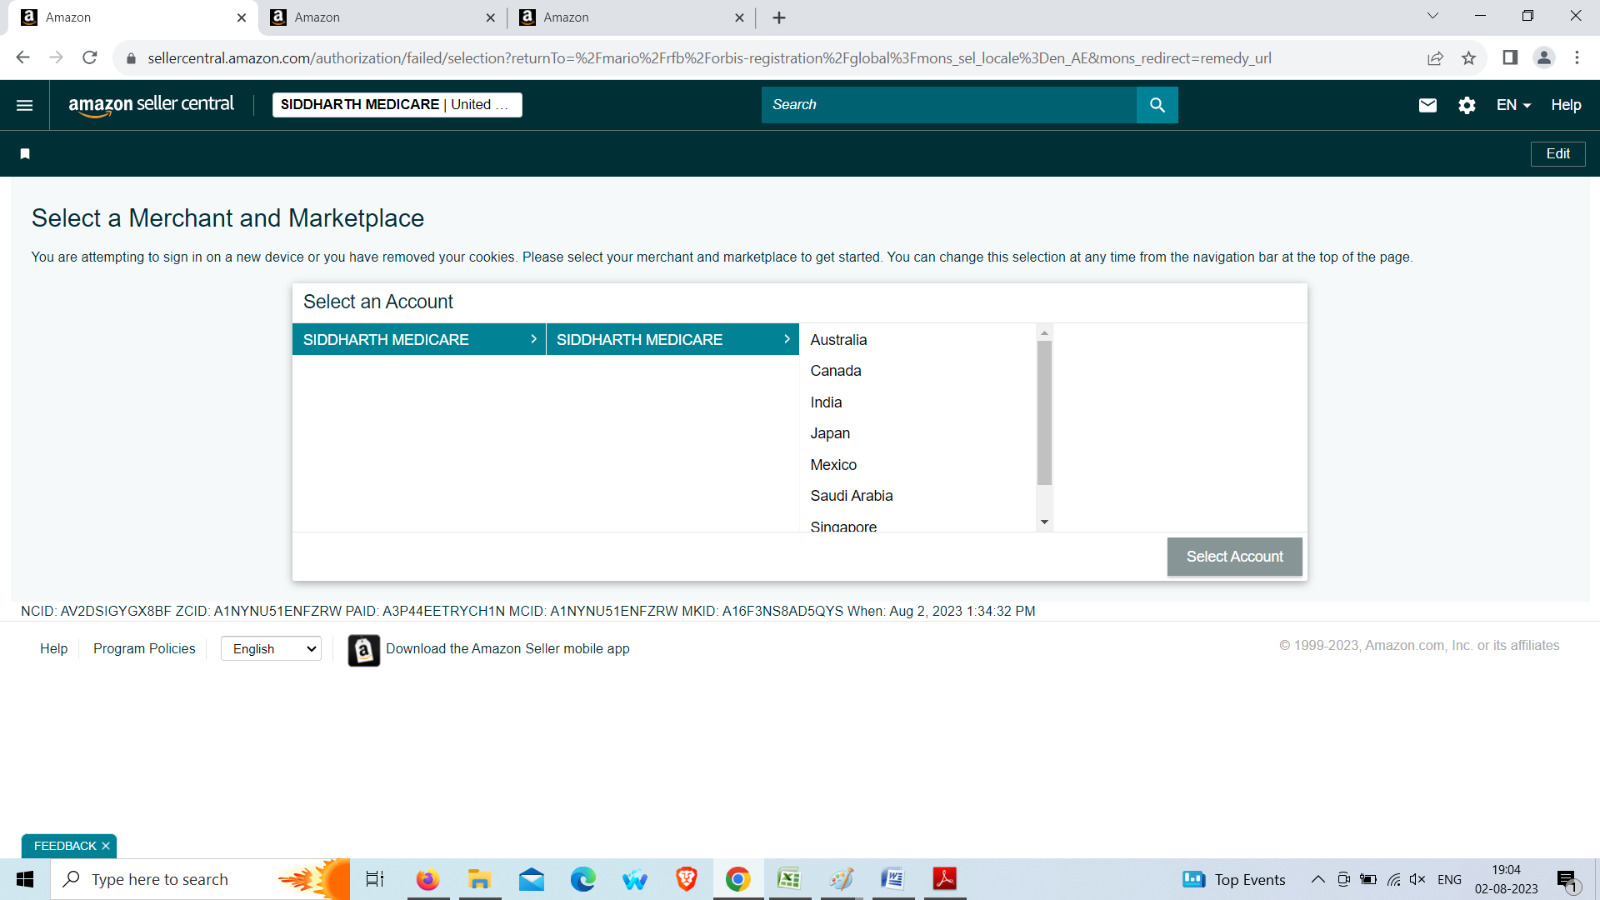The height and width of the screenshot is (900, 1600).
Task: Click the Amazon Seller mobile app icon
Action: pyautogui.click(x=364, y=650)
